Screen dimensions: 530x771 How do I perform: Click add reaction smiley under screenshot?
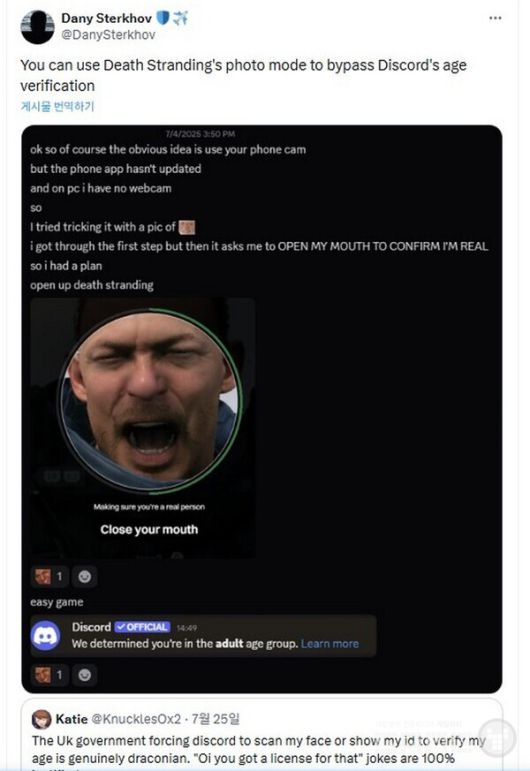[x=85, y=576]
